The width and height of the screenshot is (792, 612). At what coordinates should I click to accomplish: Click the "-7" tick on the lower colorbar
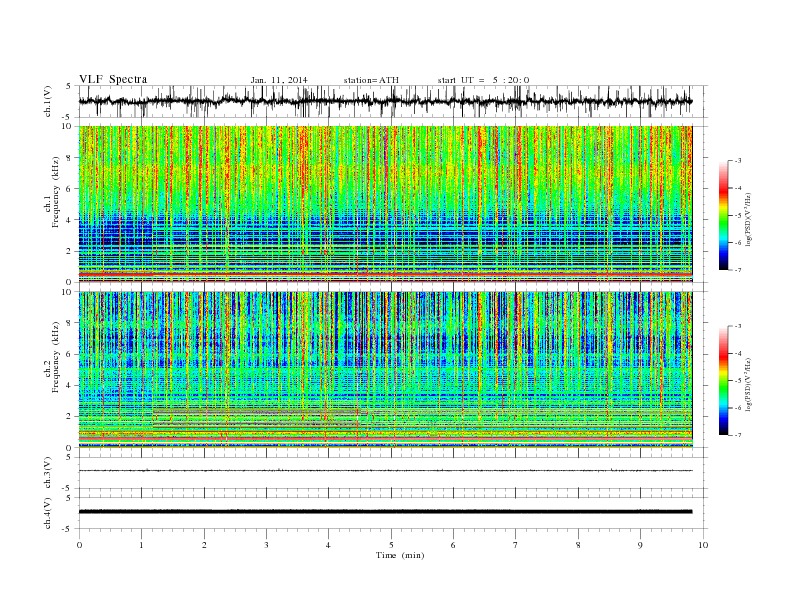click(738, 435)
